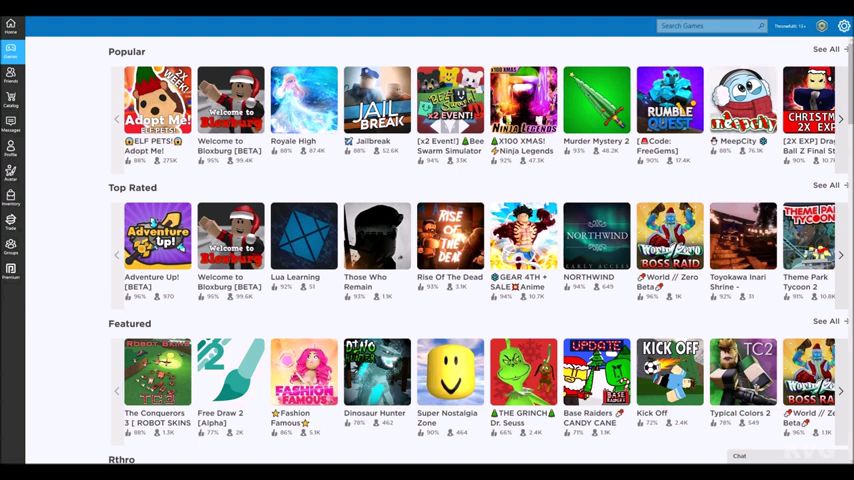
Task: Open the Avatar editor icon
Action: (x=11, y=172)
